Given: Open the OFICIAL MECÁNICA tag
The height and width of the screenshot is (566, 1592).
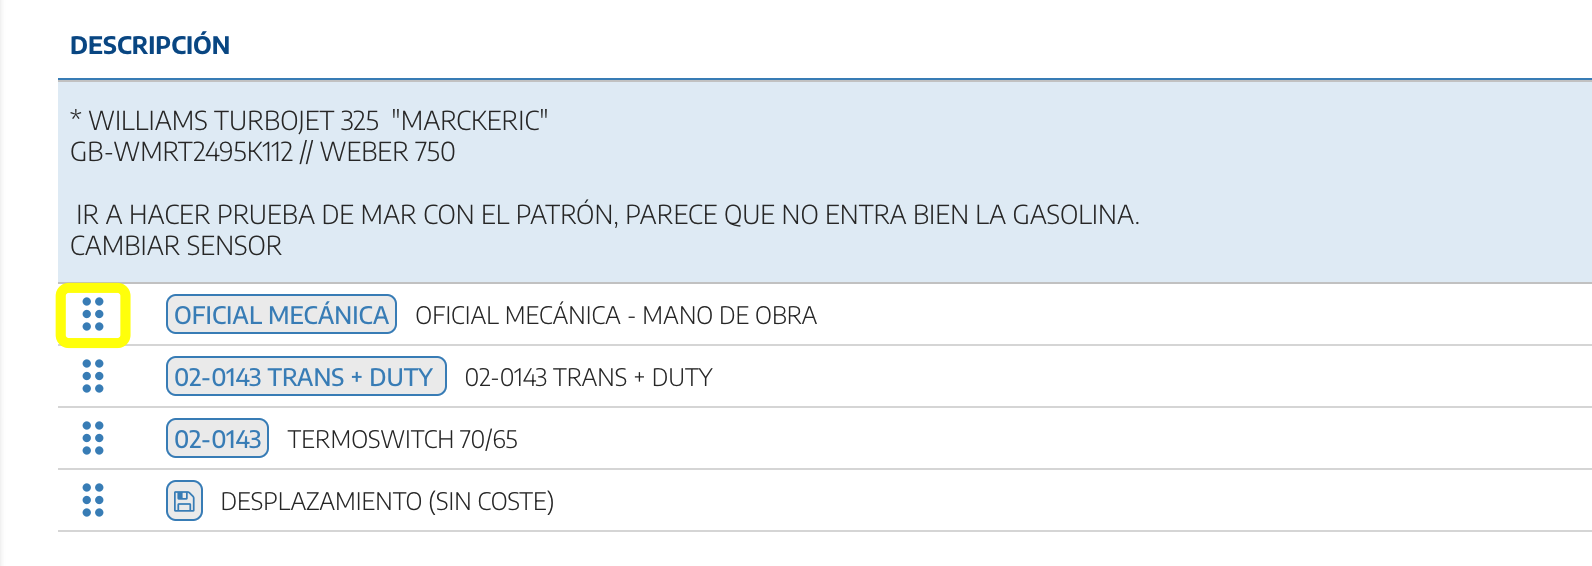Looking at the screenshot, I should [281, 315].
